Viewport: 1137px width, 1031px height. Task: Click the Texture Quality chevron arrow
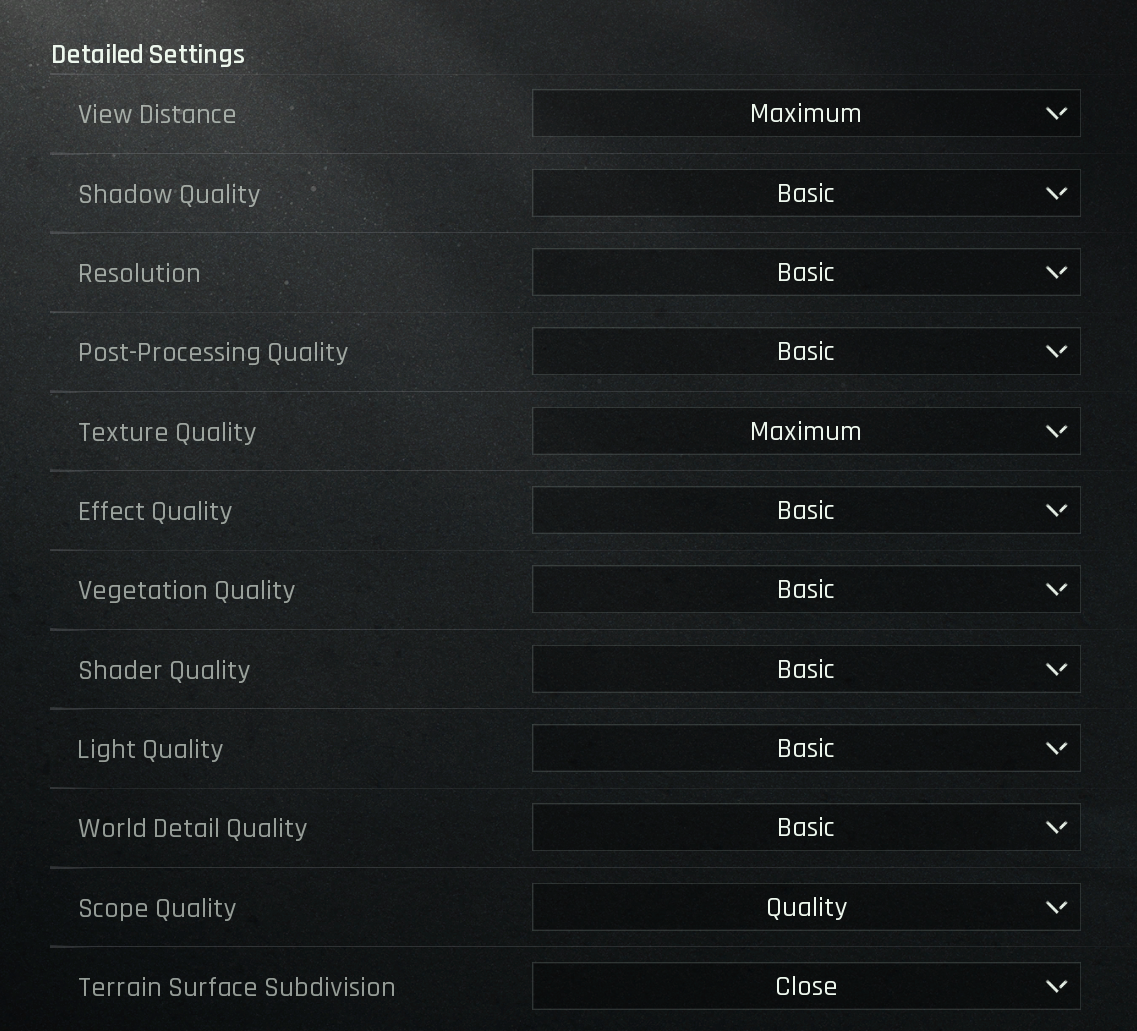[x=1056, y=431]
